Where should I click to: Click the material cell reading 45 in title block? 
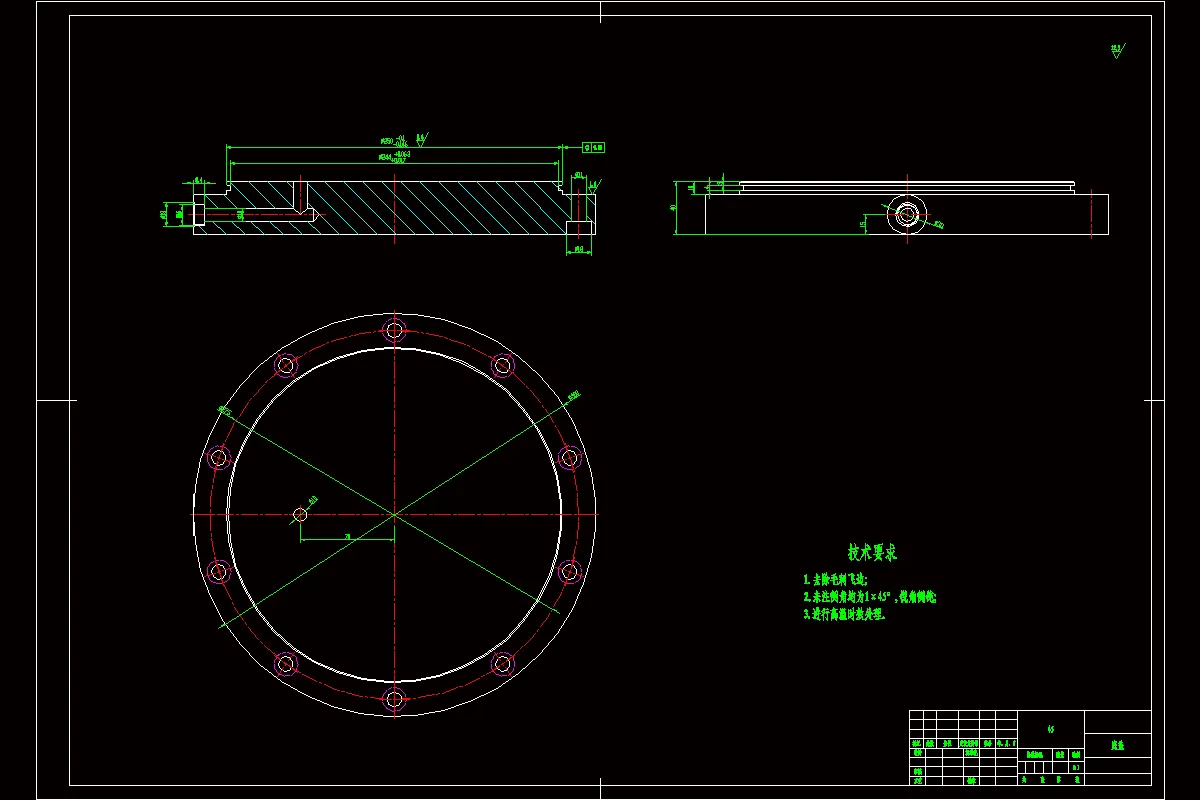click(x=1050, y=729)
